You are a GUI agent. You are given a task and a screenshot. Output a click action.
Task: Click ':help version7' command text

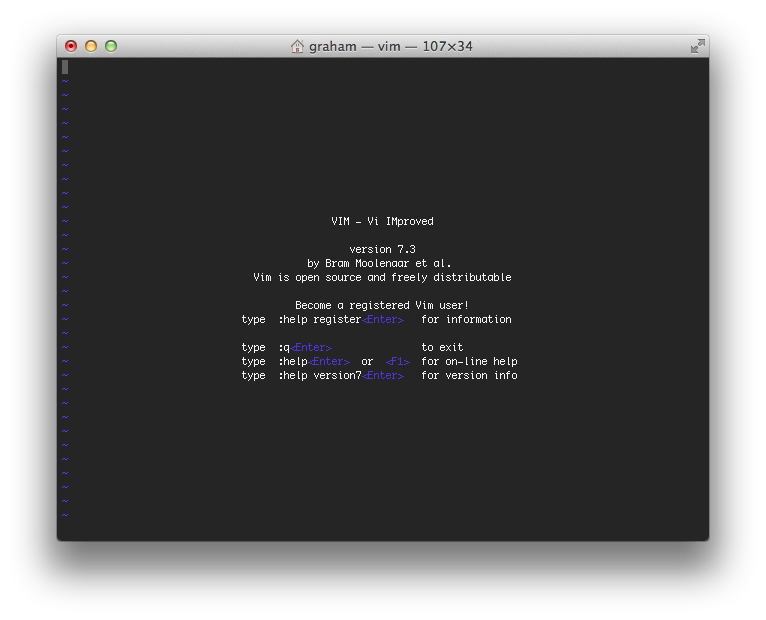pos(320,376)
